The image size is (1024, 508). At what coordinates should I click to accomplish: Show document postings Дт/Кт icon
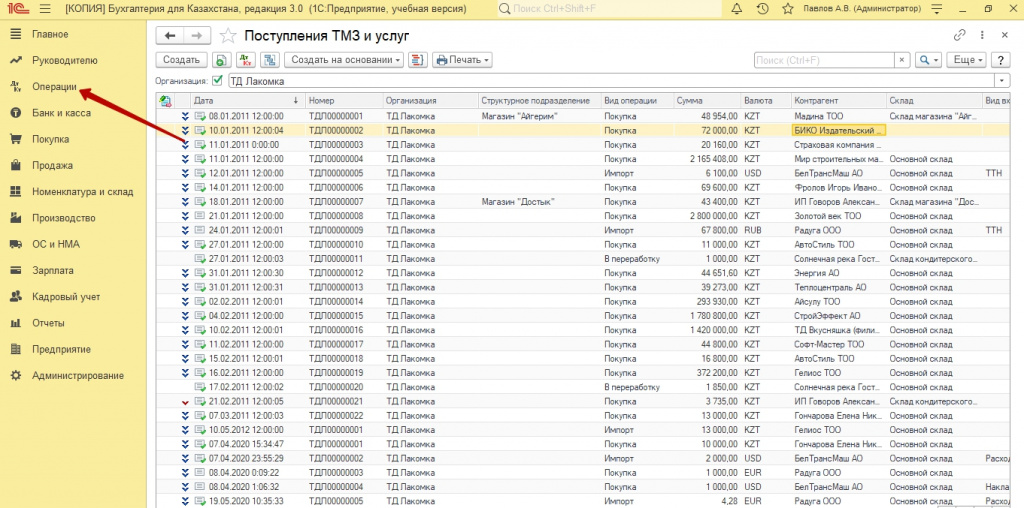pyautogui.click(x=246, y=60)
